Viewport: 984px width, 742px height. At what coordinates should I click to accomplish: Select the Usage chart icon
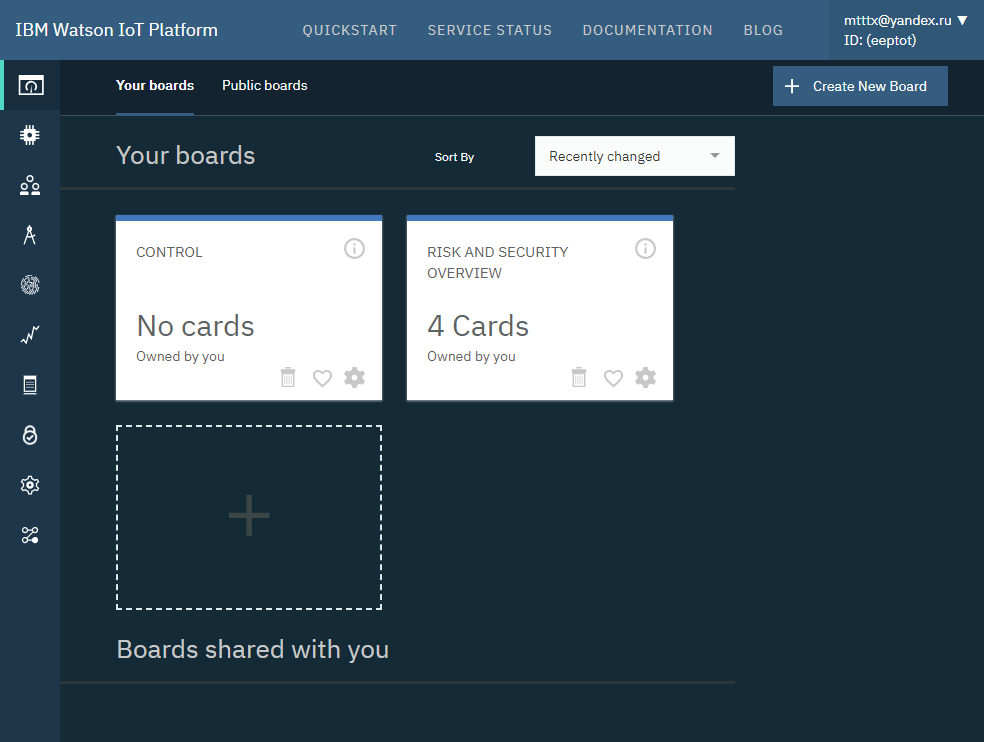point(30,334)
